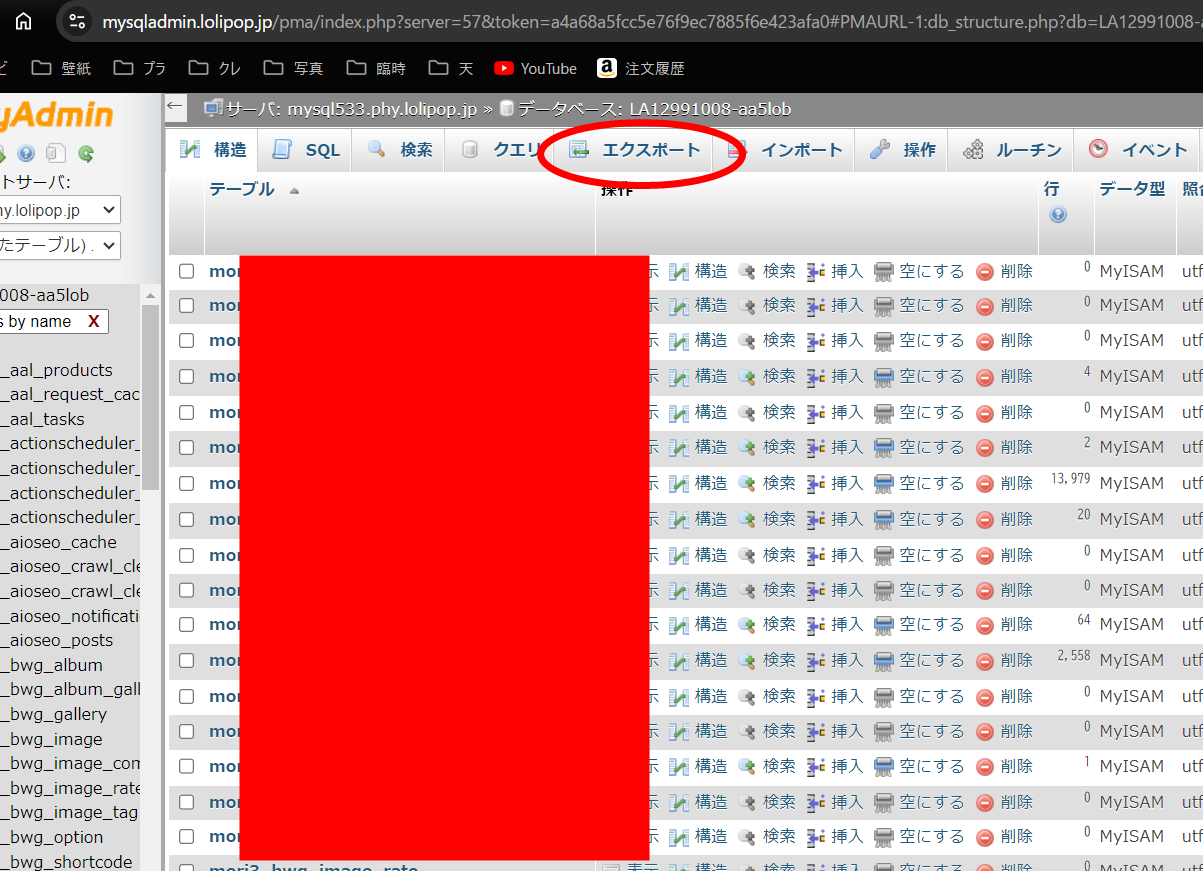
Task: Select the checkbox for the 64-row table
Action: 187,624
